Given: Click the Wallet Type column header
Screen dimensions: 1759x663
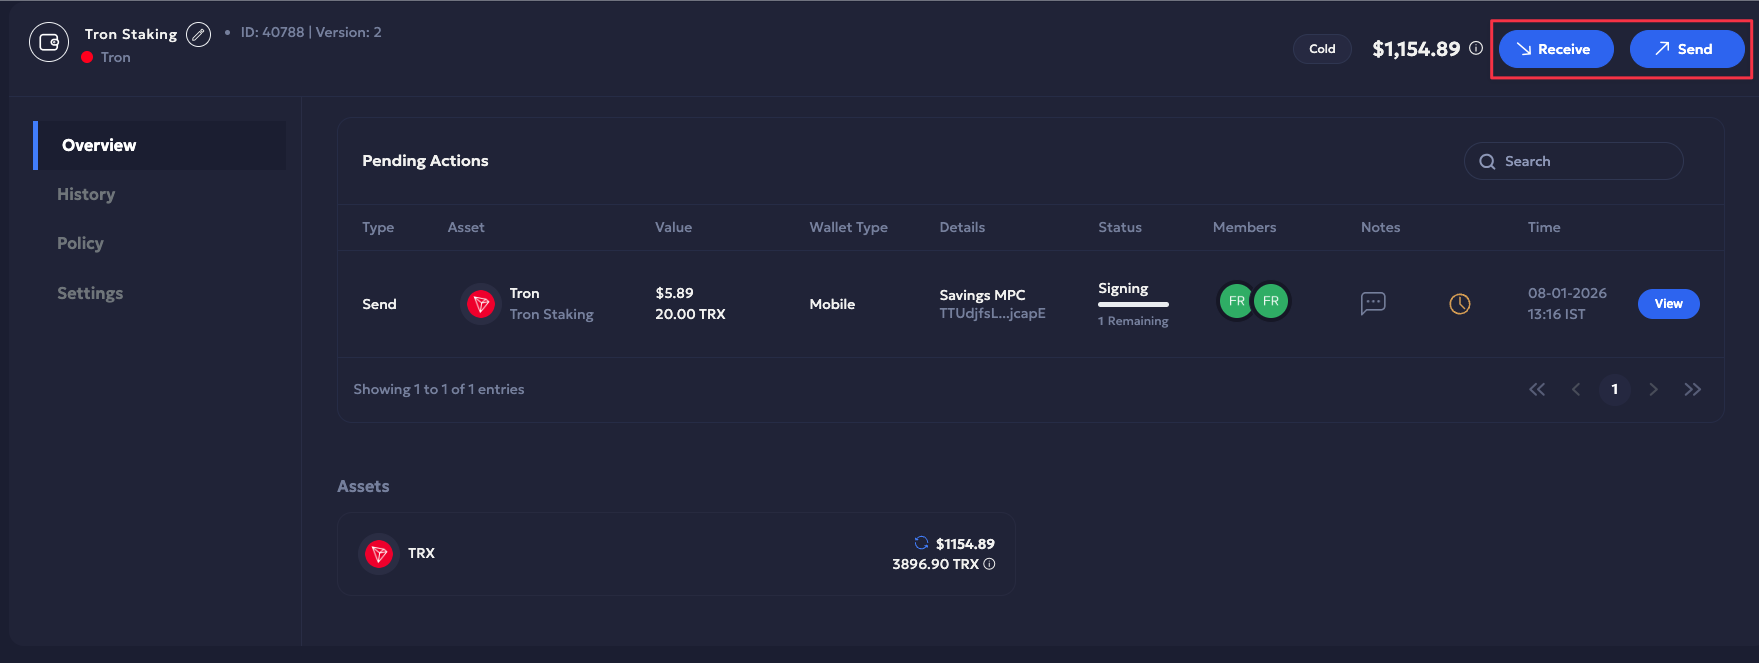Looking at the screenshot, I should point(848,227).
